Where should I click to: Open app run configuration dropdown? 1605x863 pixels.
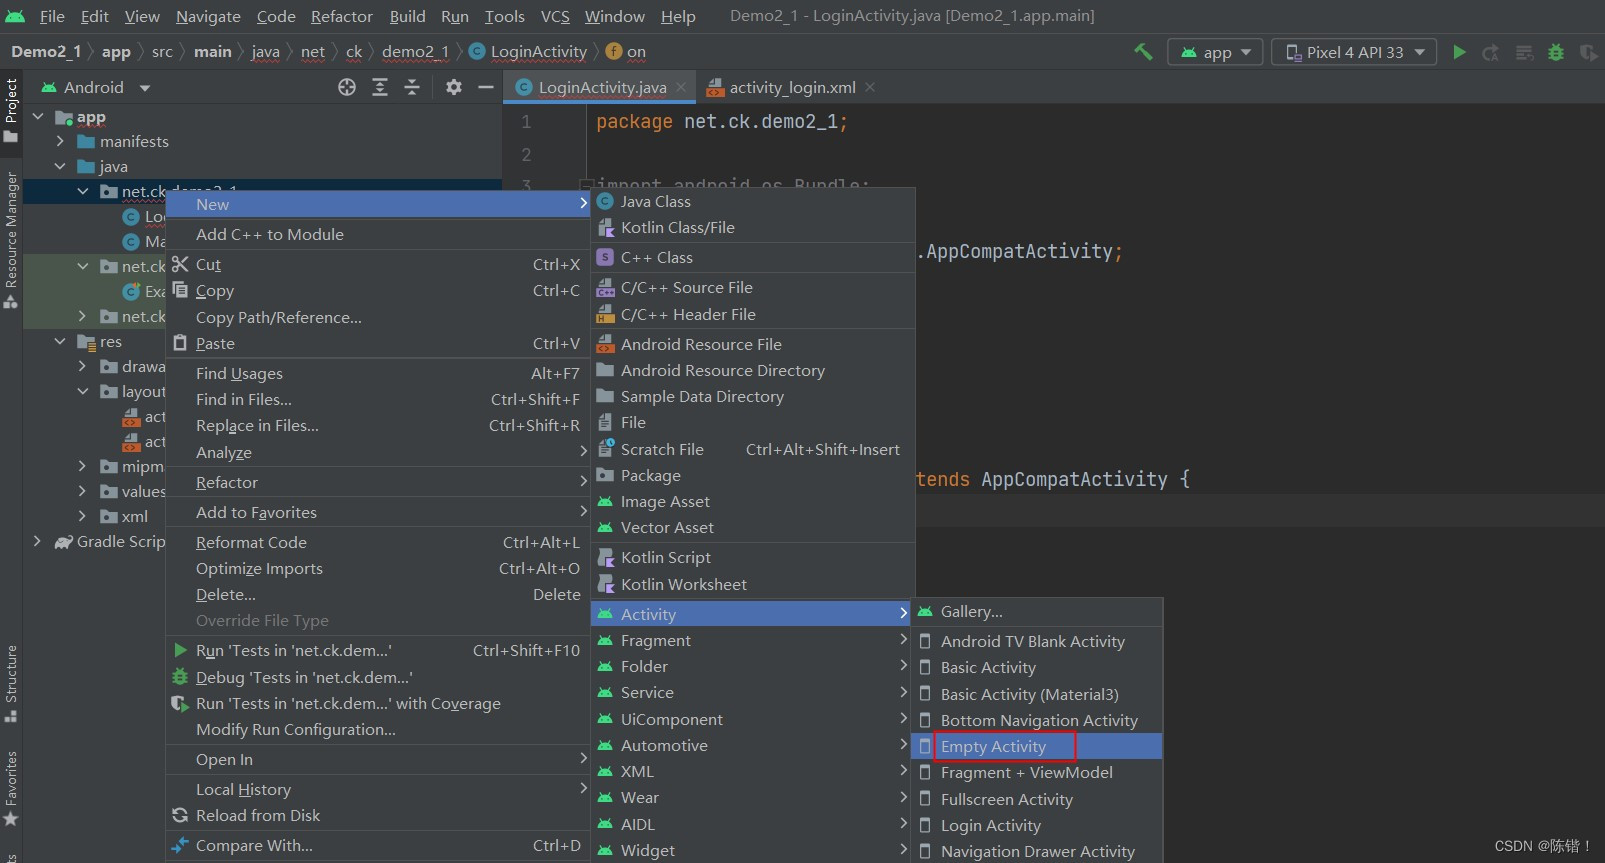point(1215,52)
